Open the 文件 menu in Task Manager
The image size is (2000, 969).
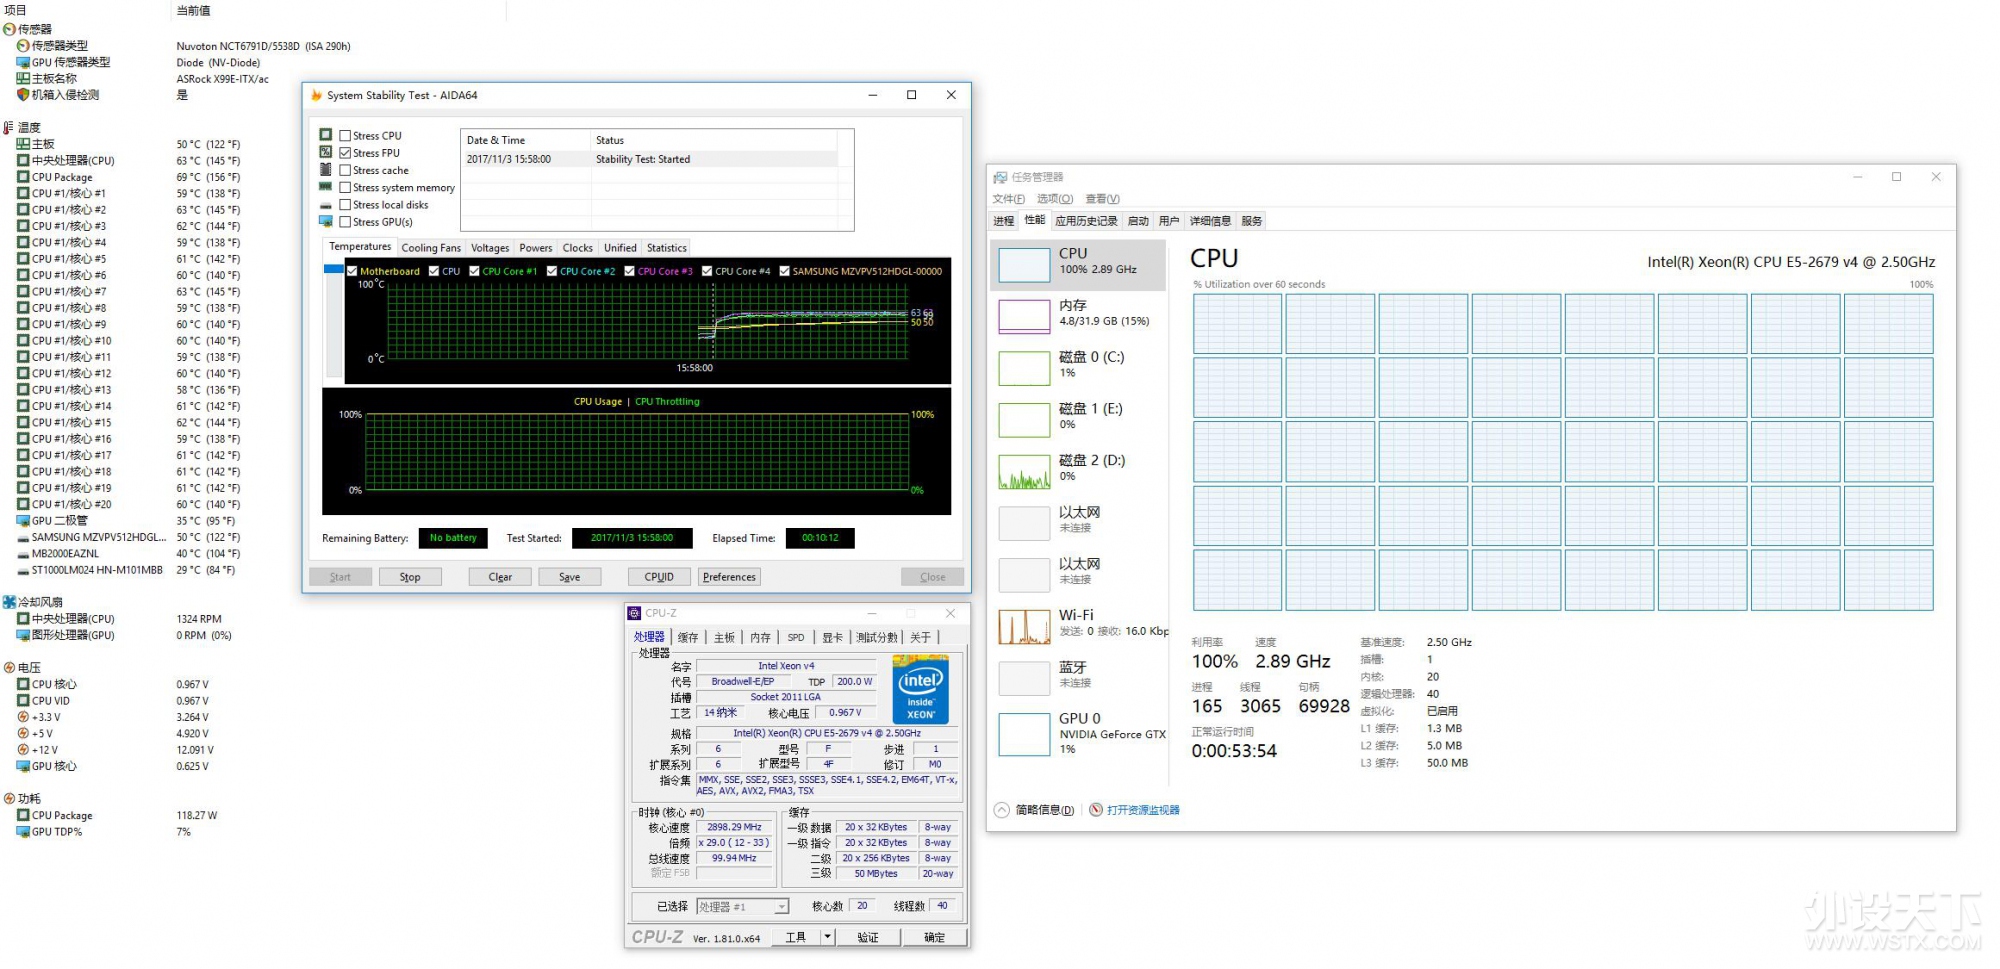point(1009,199)
